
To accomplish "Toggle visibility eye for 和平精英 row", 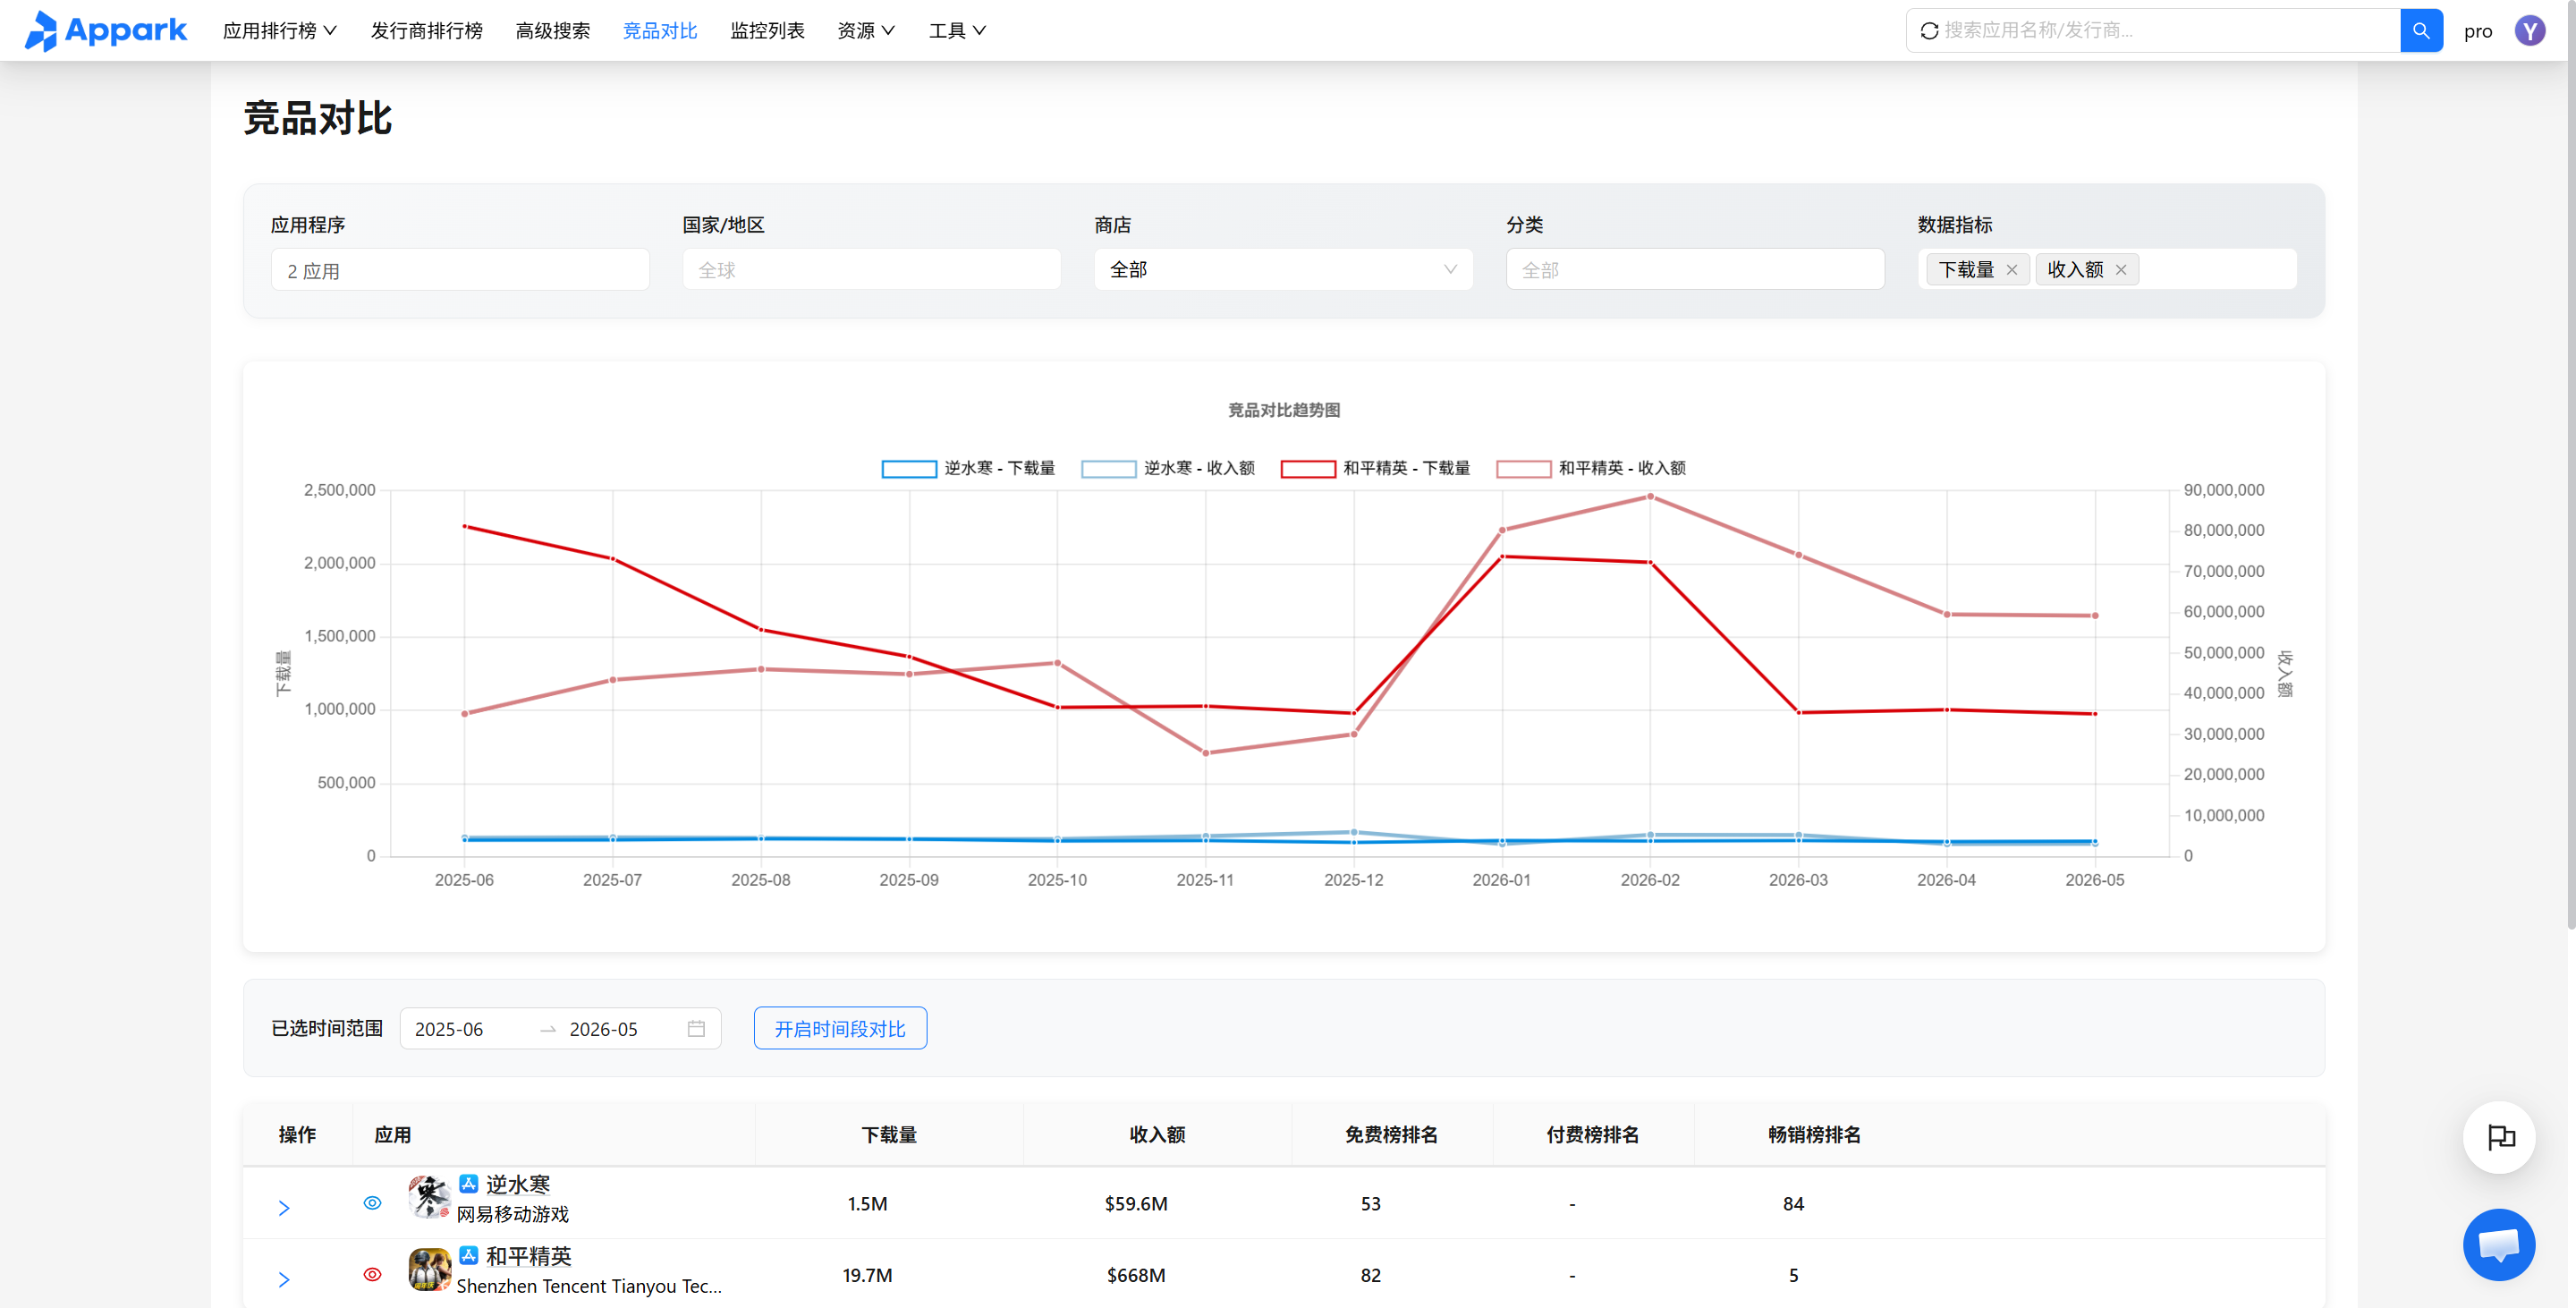I will coord(372,1274).
